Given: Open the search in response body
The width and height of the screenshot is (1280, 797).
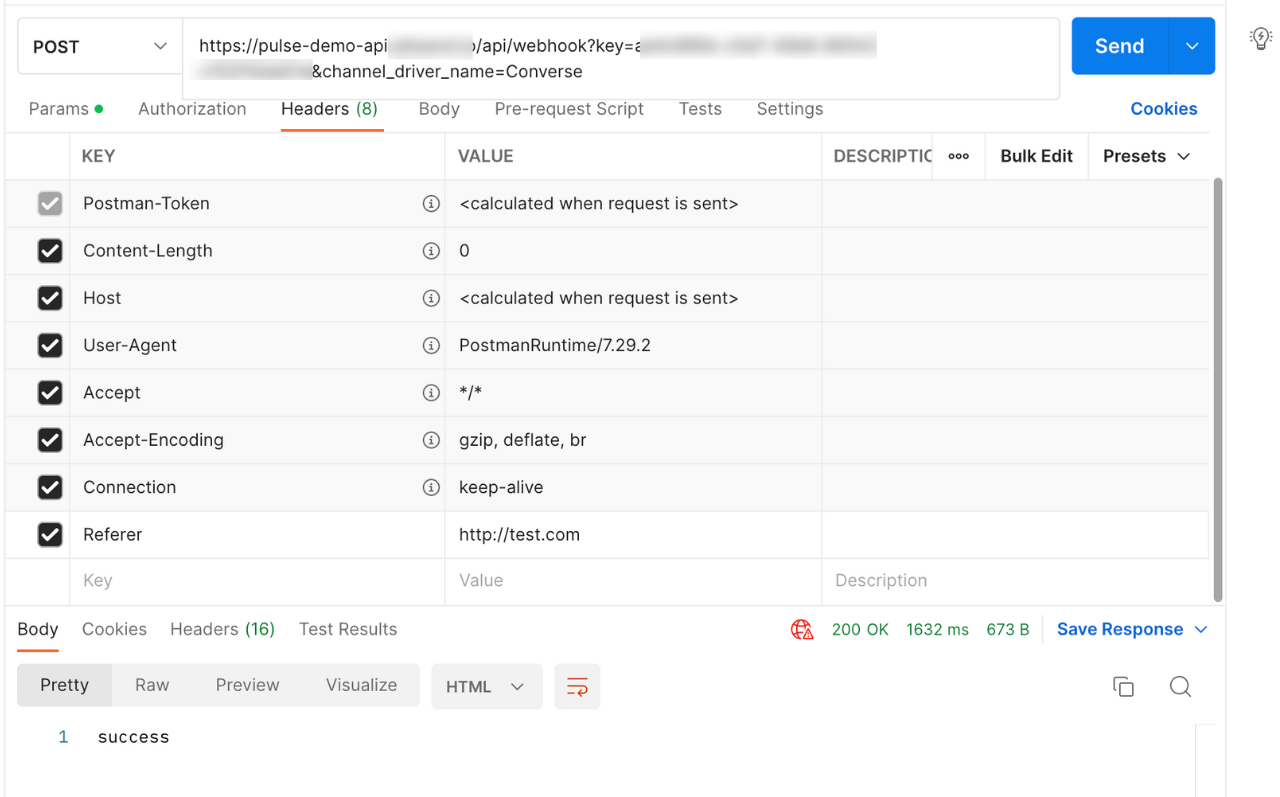Looking at the screenshot, I should click(1180, 687).
